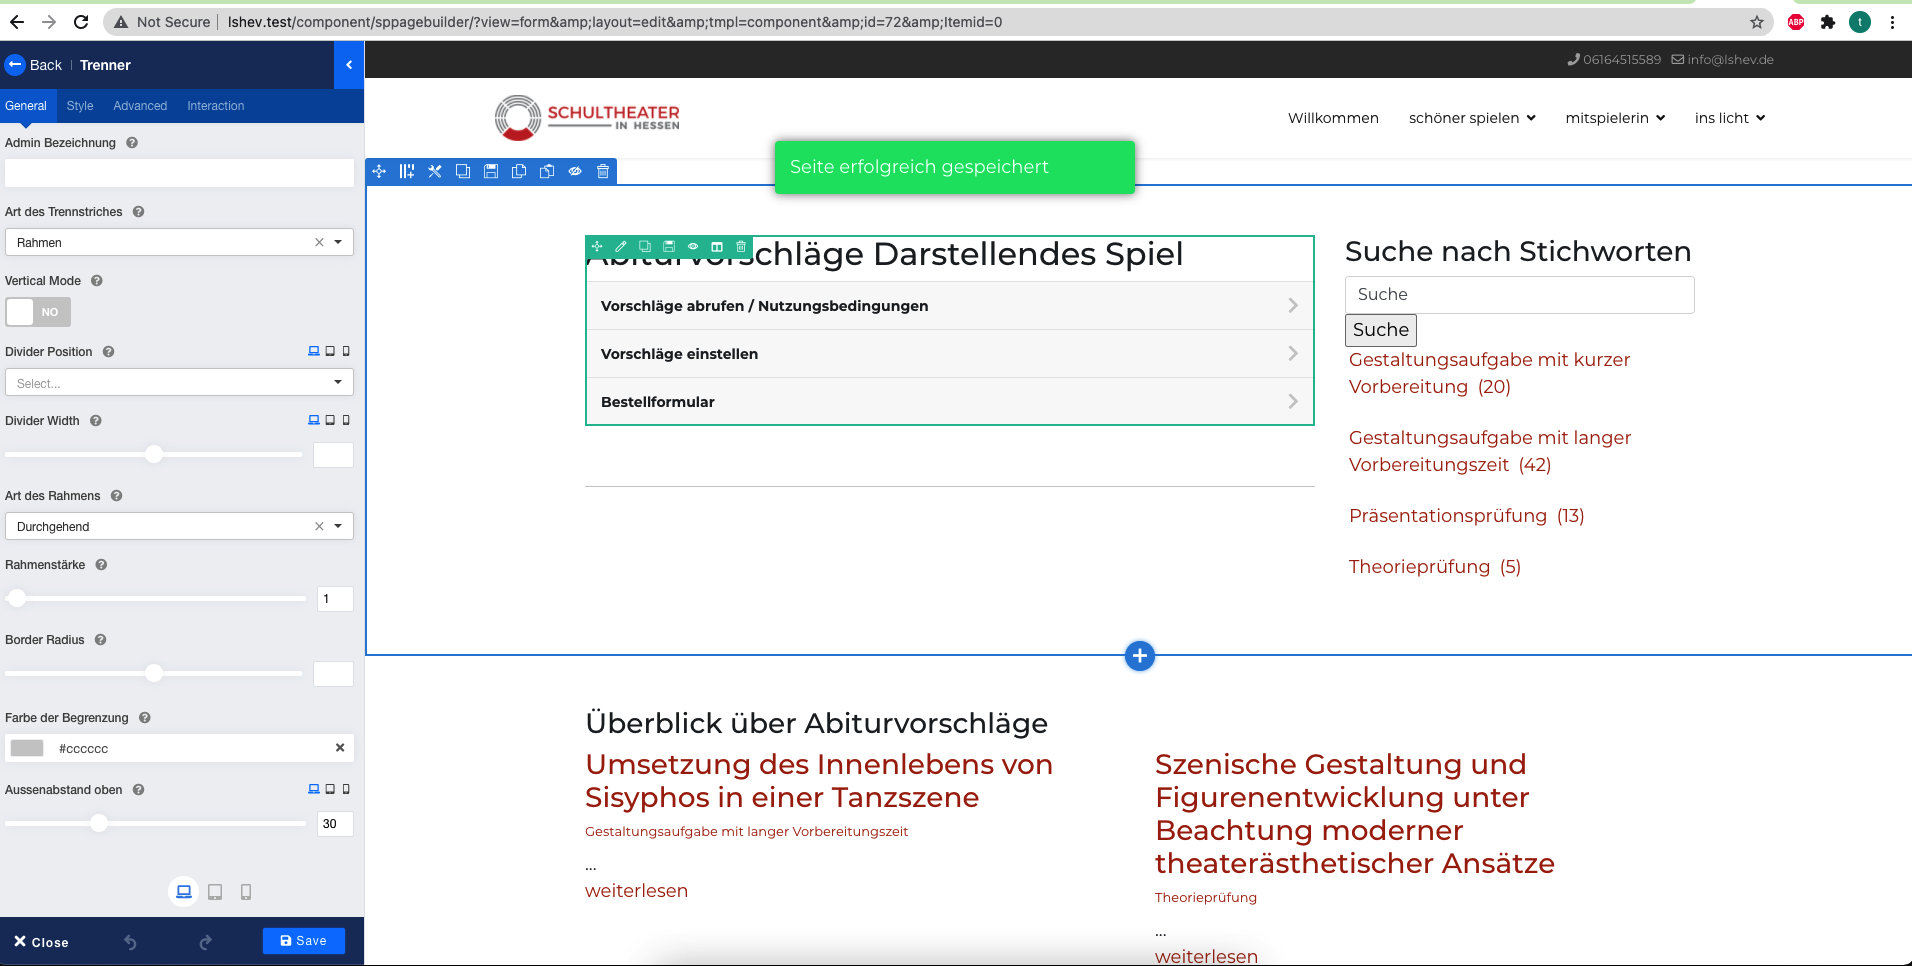Collapse the sidebar with the left chevron
The width and height of the screenshot is (1912, 966).
point(349,65)
